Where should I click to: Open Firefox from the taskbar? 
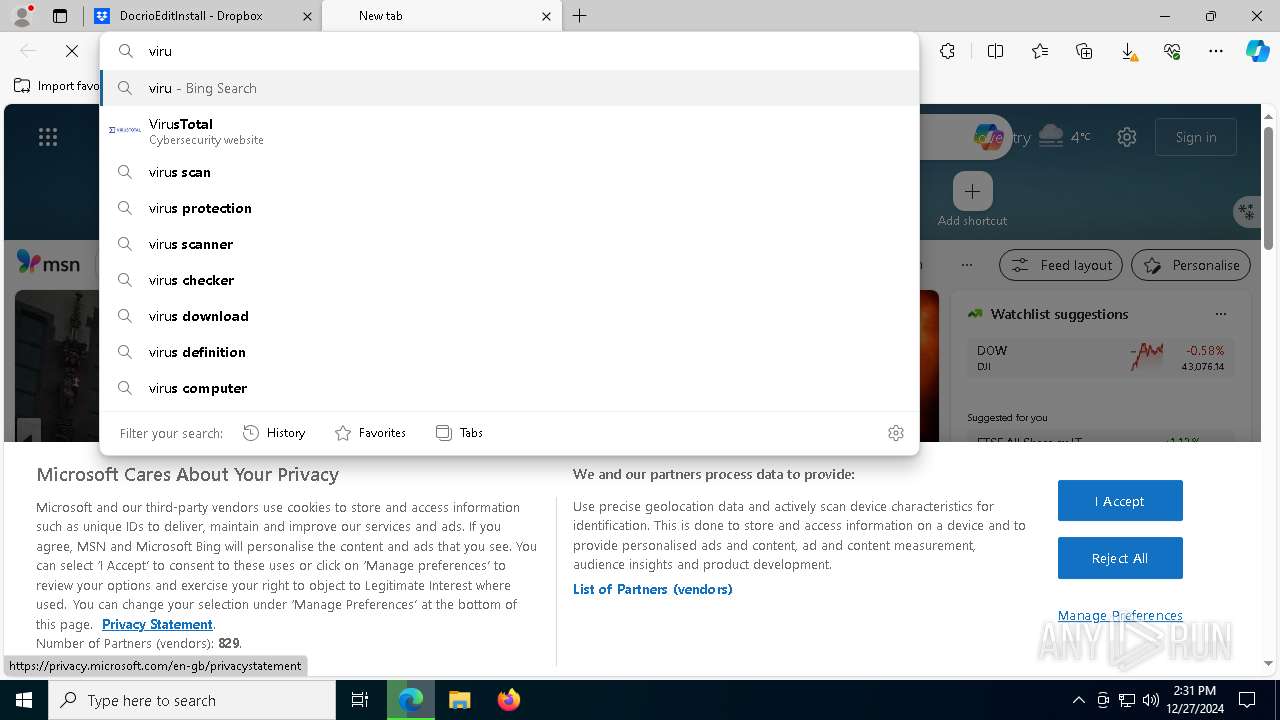pyautogui.click(x=508, y=700)
